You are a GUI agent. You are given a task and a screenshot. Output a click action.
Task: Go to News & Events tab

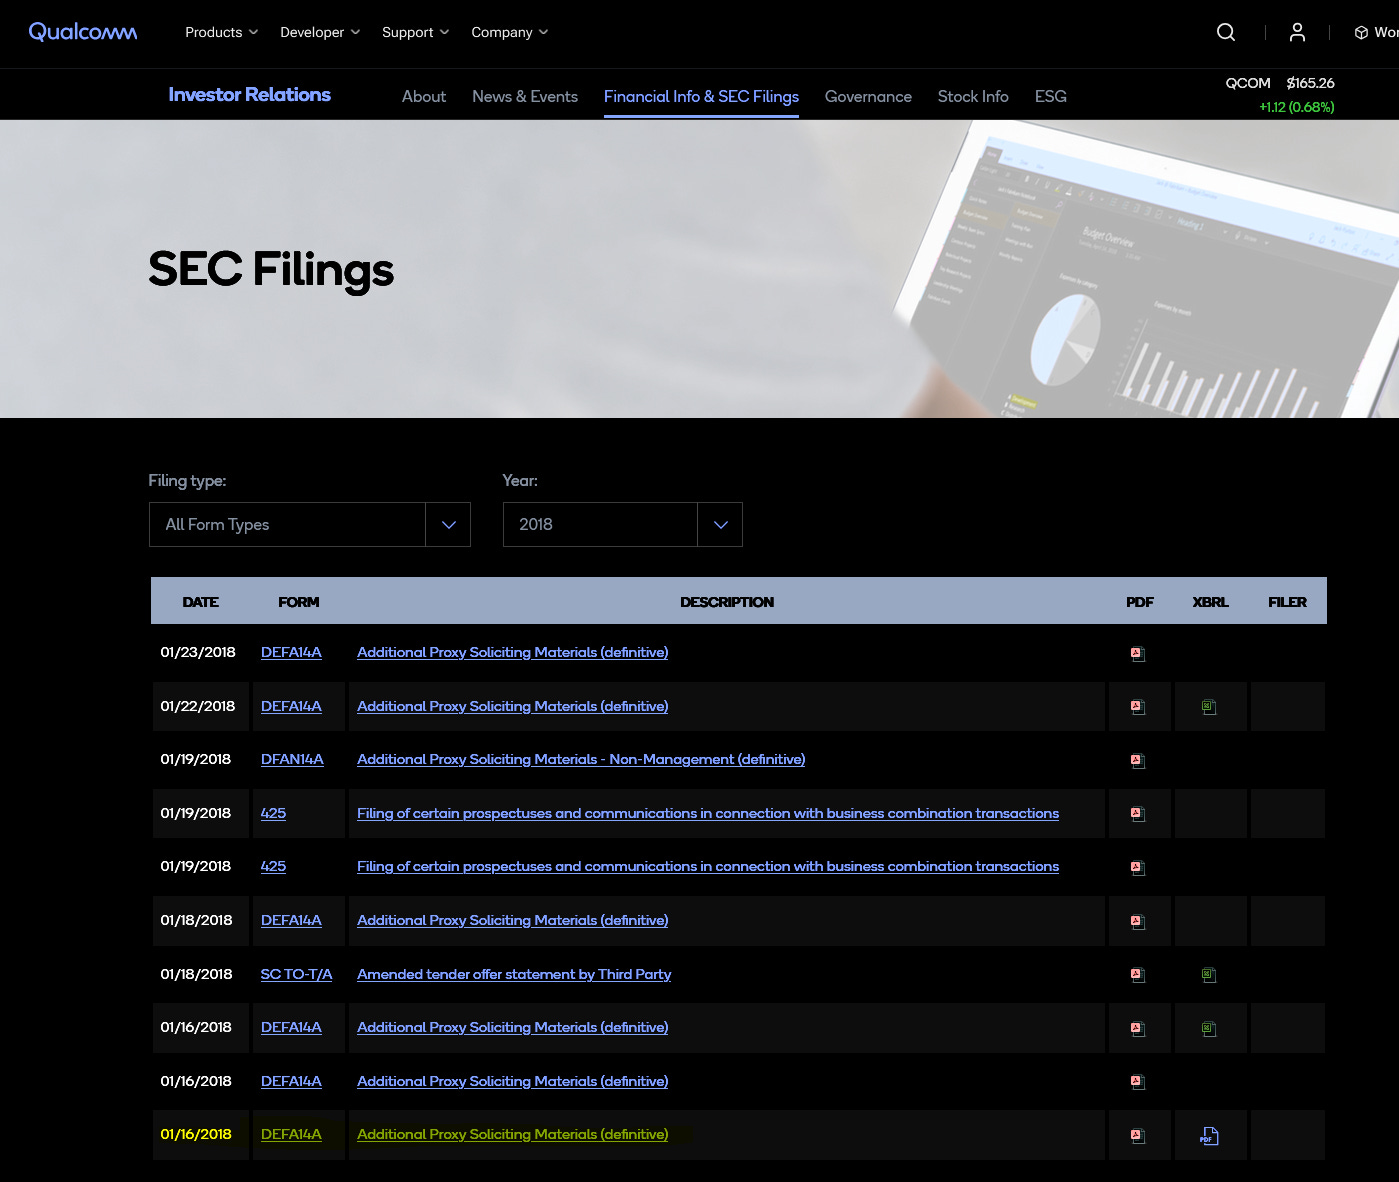coord(525,97)
